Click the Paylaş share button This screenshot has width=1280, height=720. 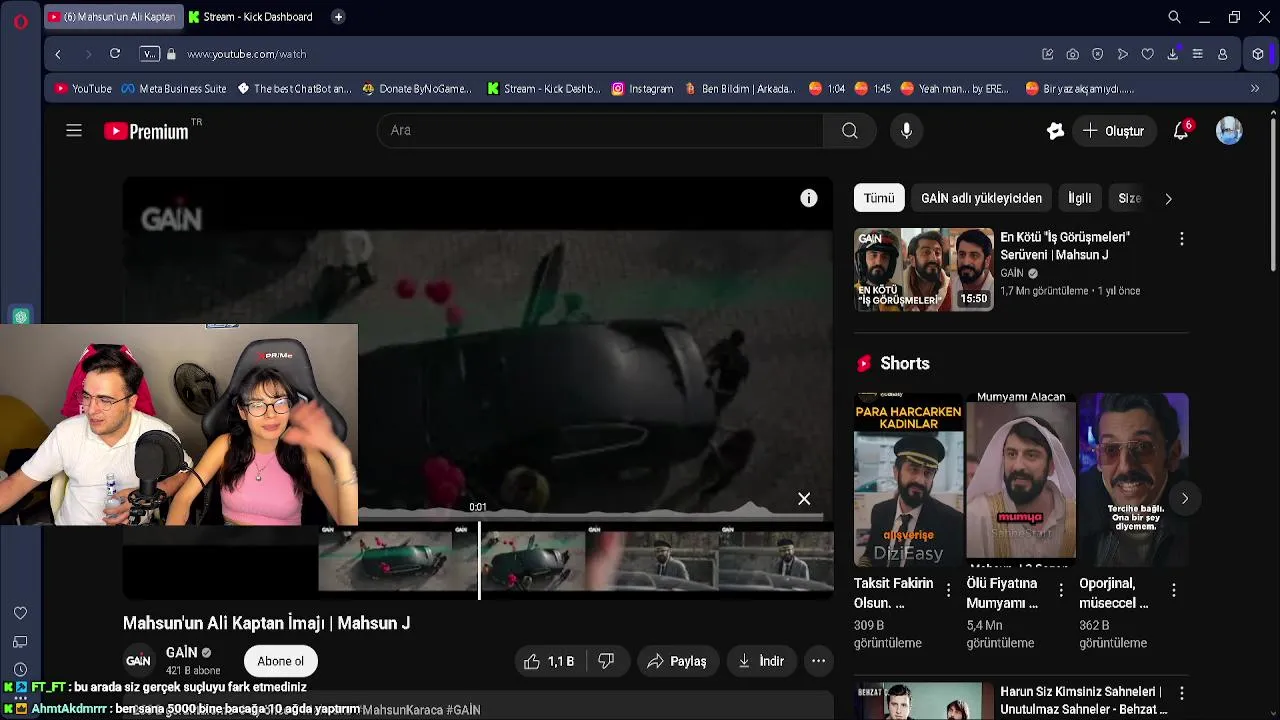point(677,661)
